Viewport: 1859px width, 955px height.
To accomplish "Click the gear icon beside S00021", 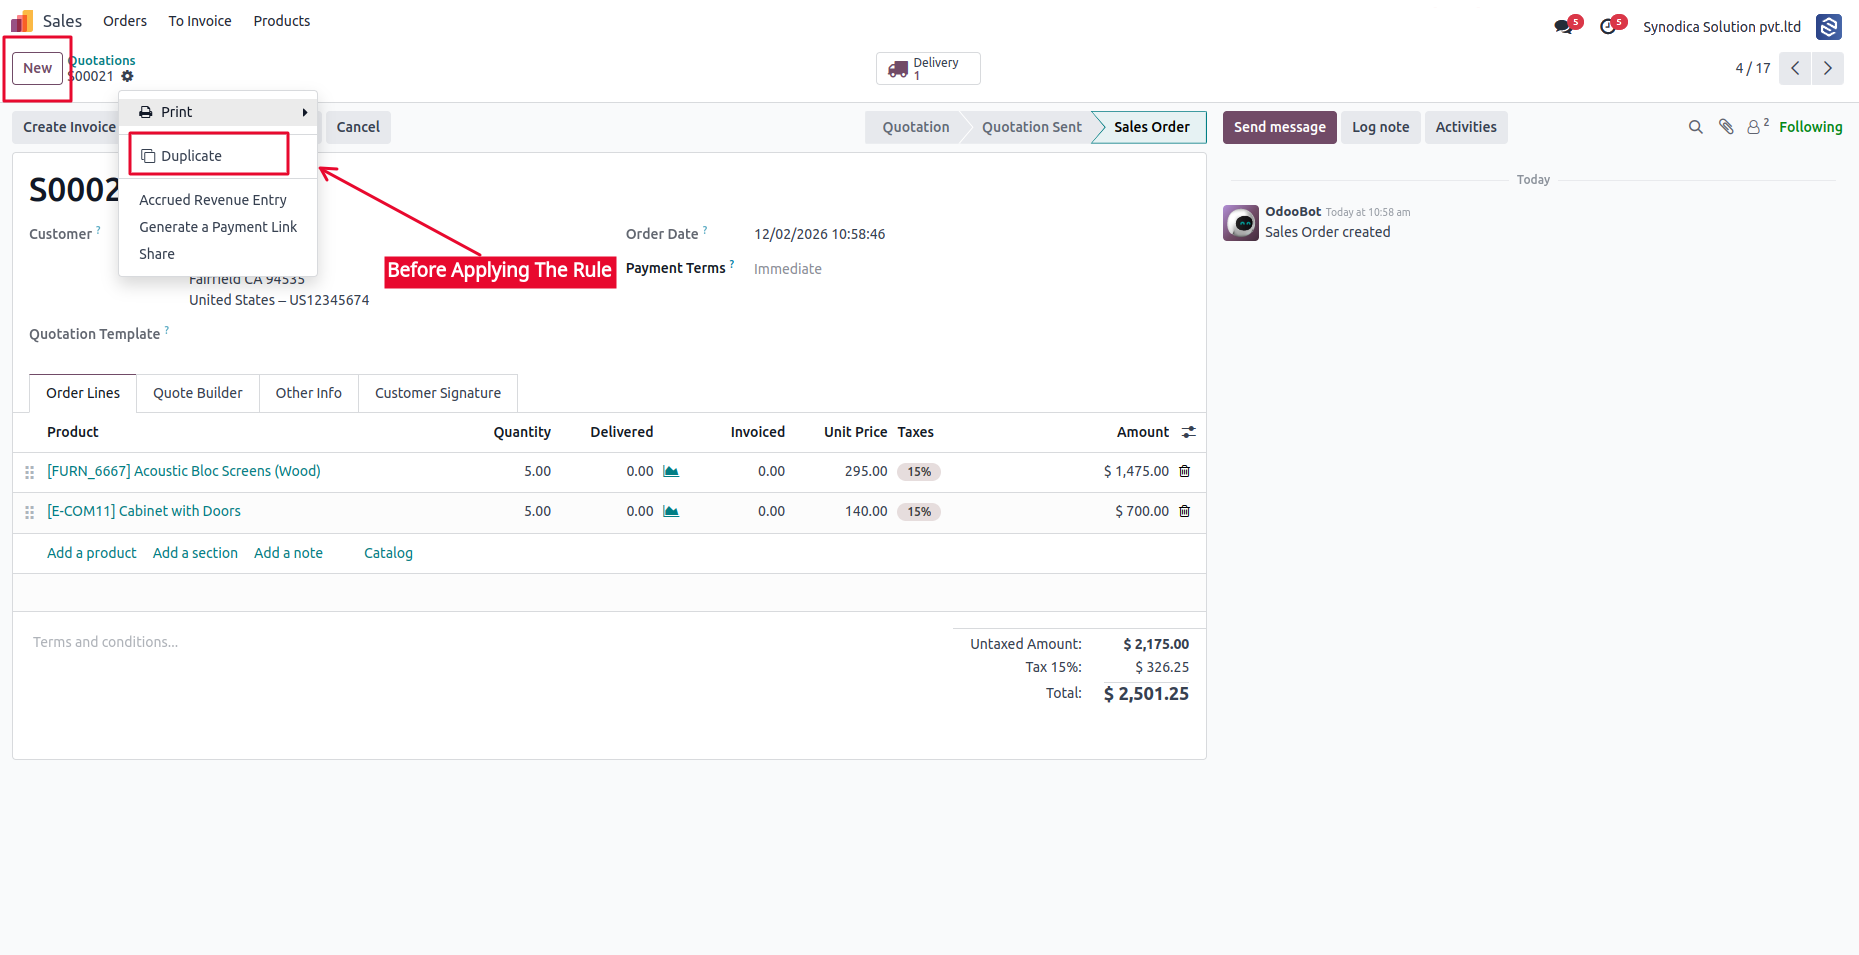I will 127,76.
